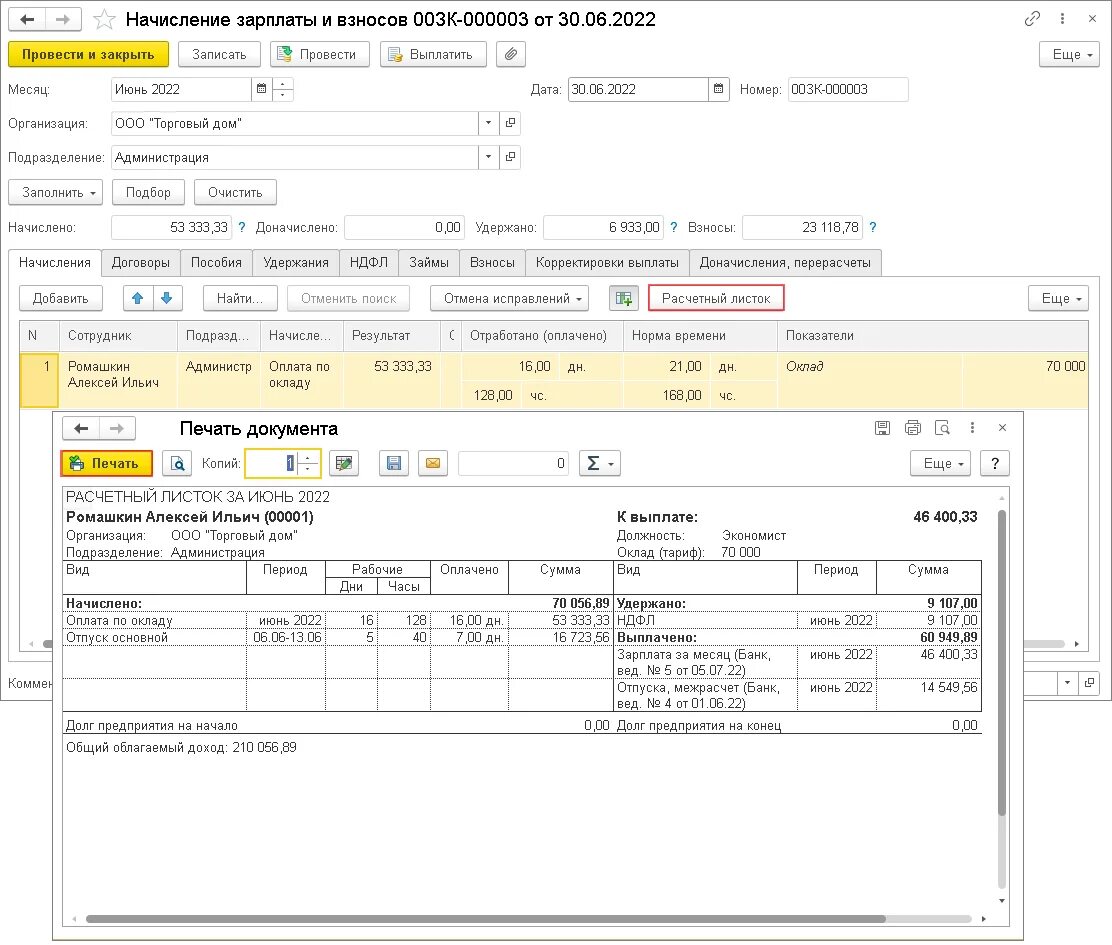Open top Еще menu of the document
The width and height of the screenshot is (1112, 945).
1069,55
